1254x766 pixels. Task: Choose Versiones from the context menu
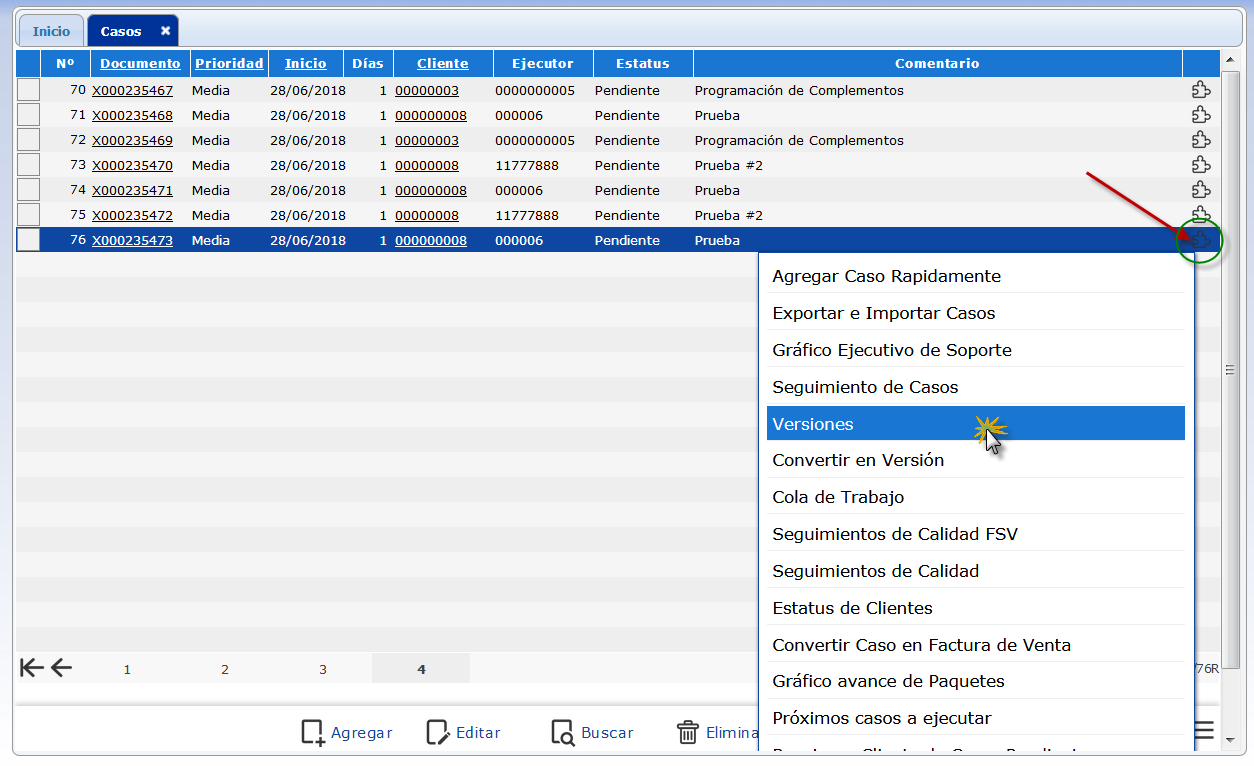(813, 424)
